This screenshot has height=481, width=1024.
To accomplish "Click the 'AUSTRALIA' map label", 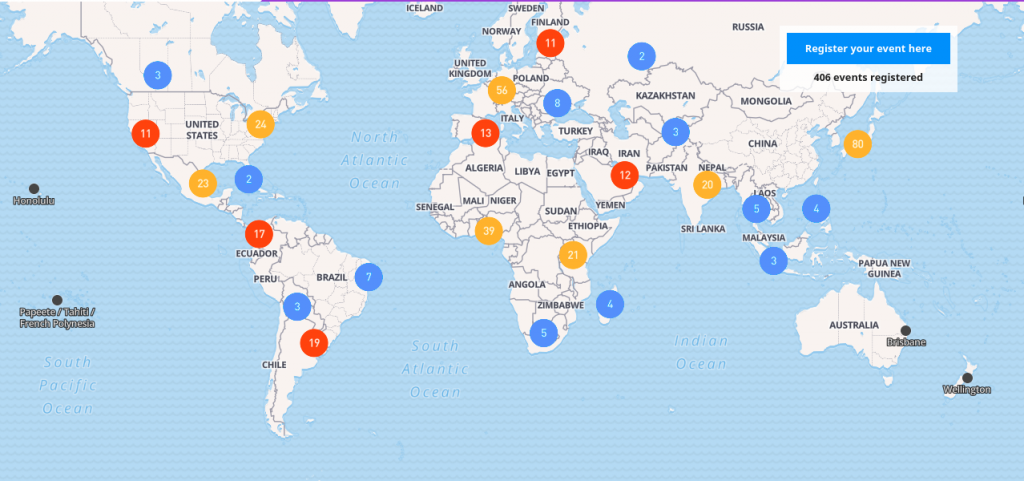I will pos(854,325).
